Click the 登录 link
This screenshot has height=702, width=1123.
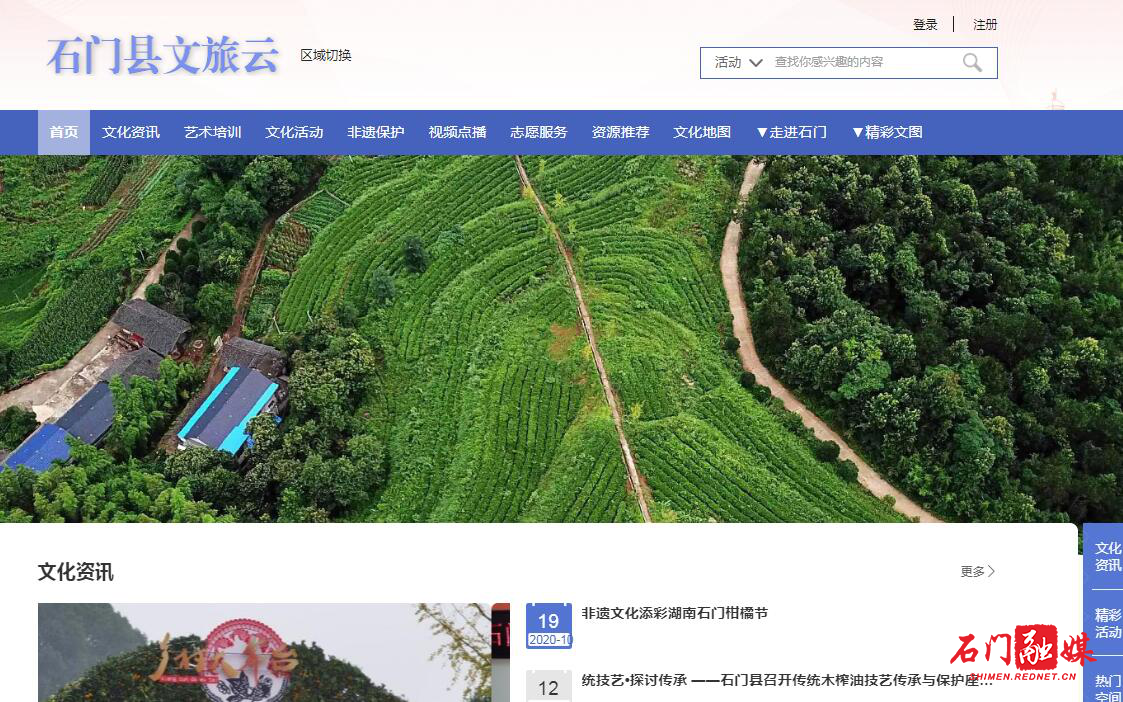(x=925, y=24)
